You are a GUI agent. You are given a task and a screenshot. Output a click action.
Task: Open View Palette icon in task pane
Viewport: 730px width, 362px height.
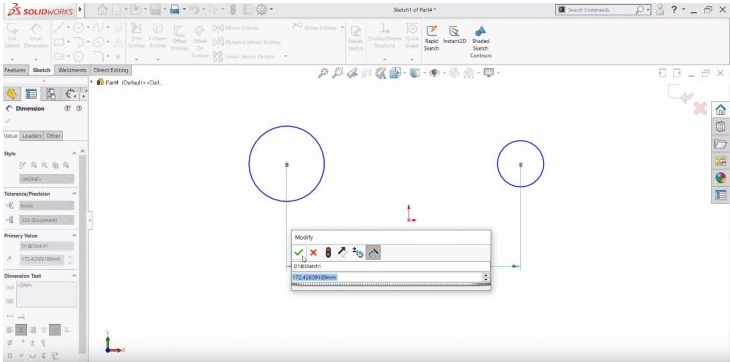pos(720,161)
